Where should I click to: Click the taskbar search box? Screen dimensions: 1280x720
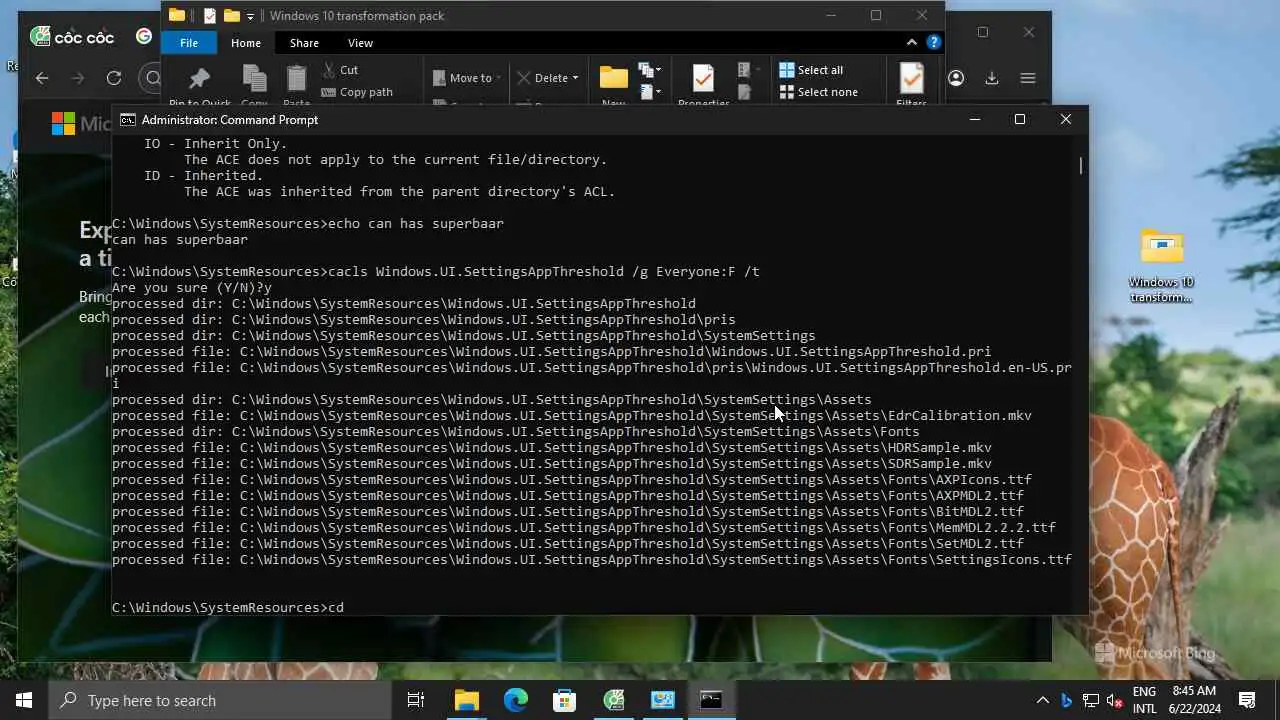[220, 700]
